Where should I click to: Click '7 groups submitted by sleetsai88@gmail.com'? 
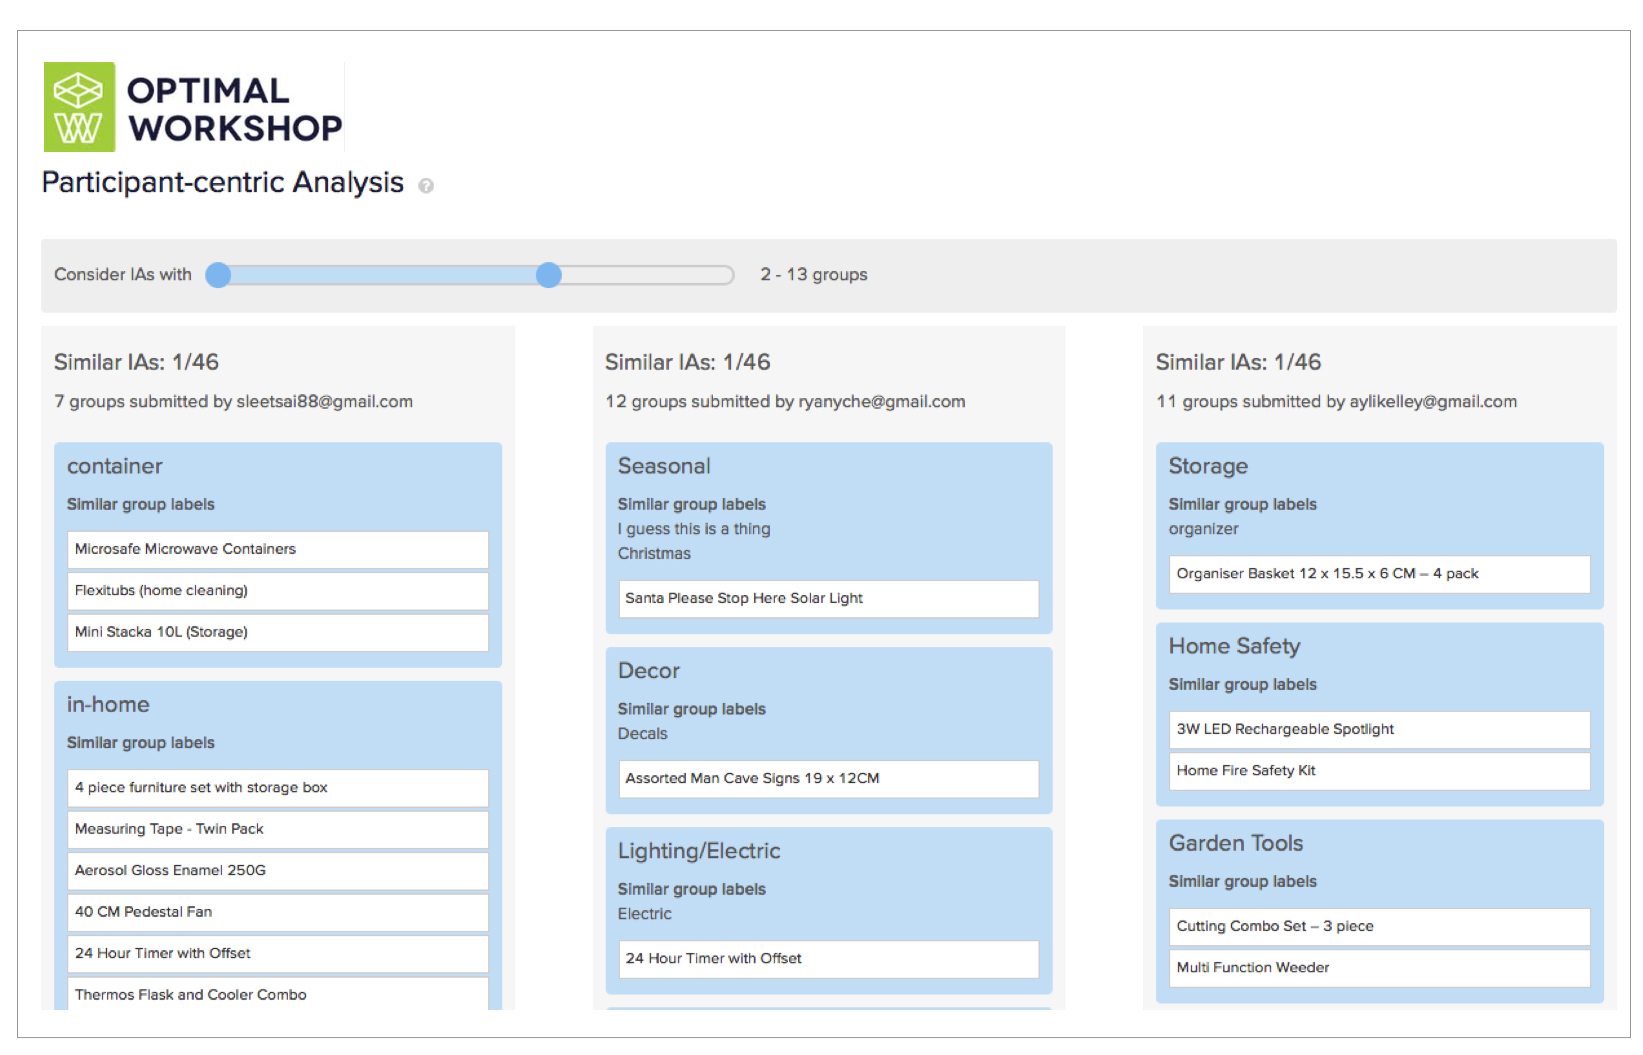233,402
